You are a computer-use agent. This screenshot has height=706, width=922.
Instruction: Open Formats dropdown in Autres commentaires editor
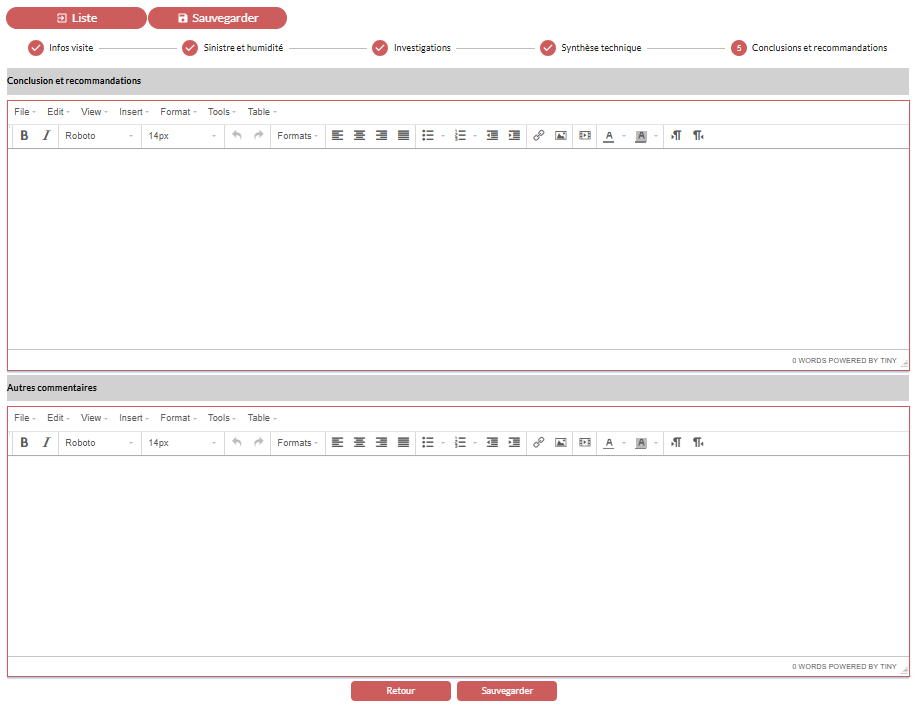(x=298, y=443)
